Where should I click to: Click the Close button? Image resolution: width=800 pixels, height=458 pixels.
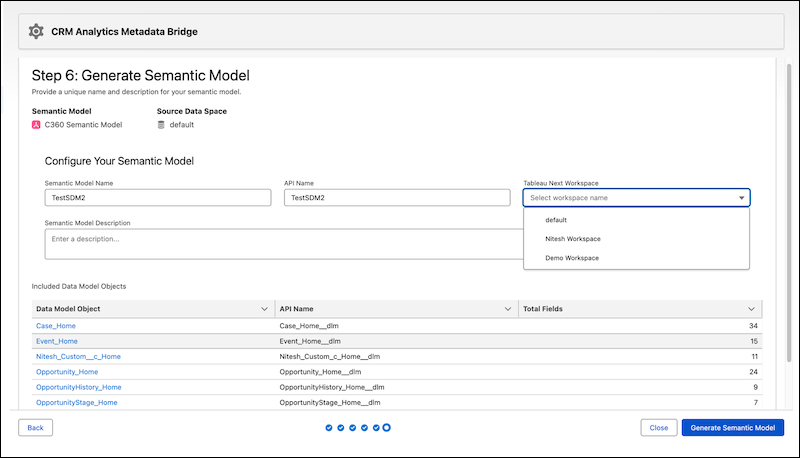pos(659,427)
